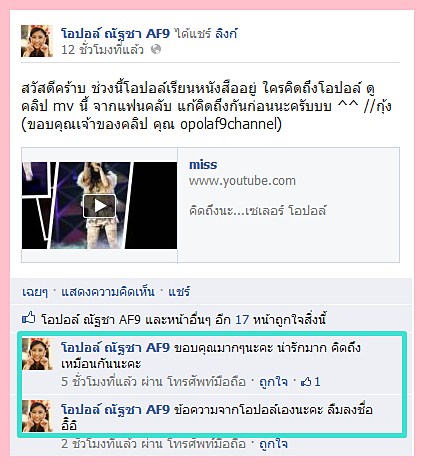Viewport: 424px width, 466px height.
Task: Click first comment's profile avatar
Action: click(x=37, y=354)
